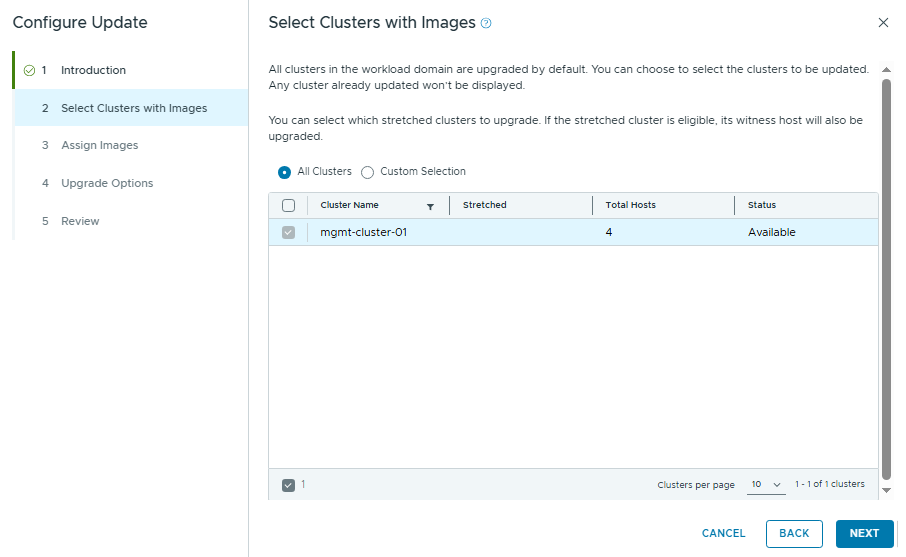Click the scroll down arrow icon
This screenshot has width=906, height=557.
tap(885, 490)
